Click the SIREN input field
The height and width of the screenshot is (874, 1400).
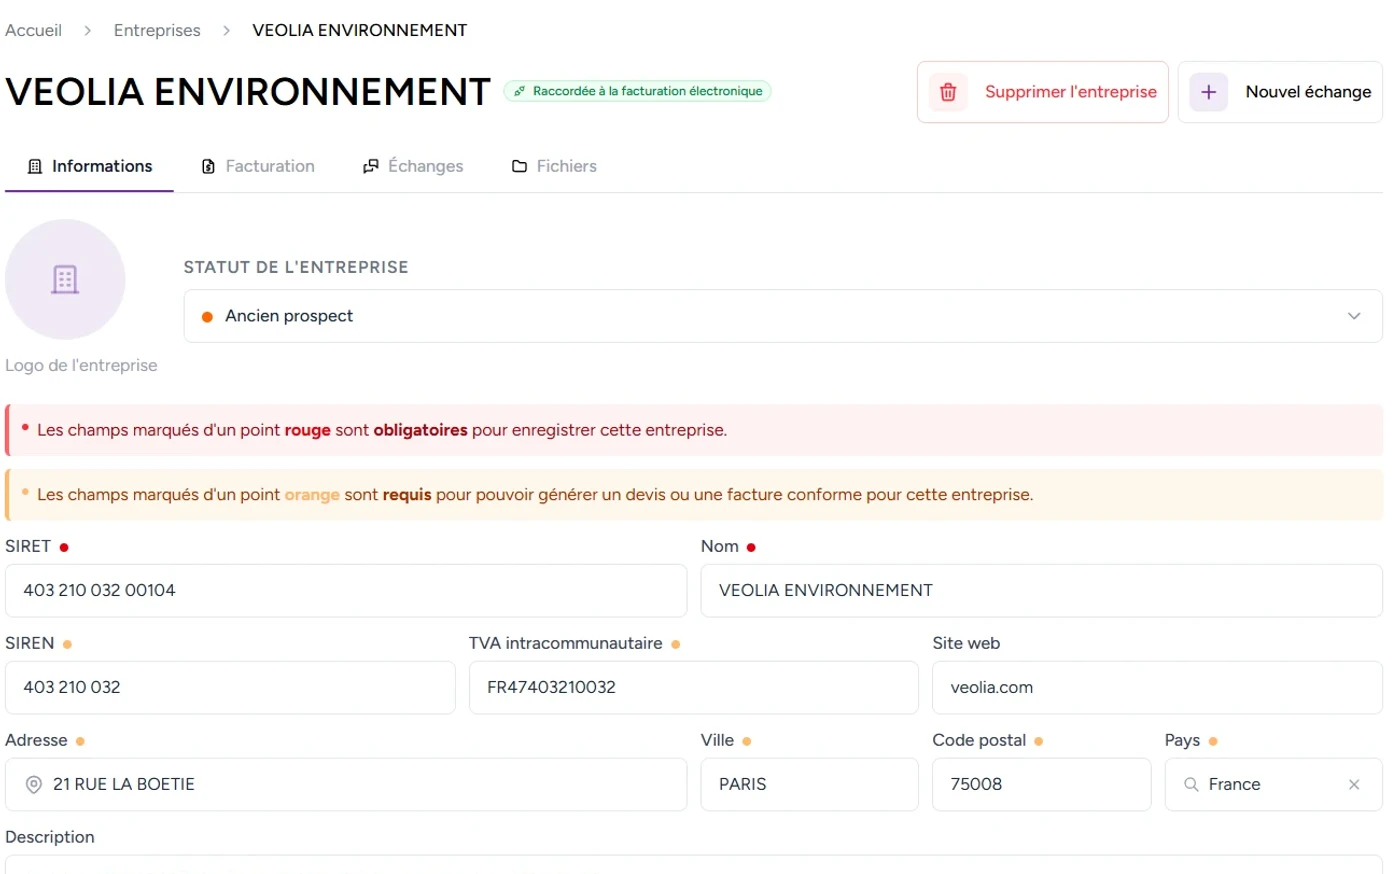point(230,688)
